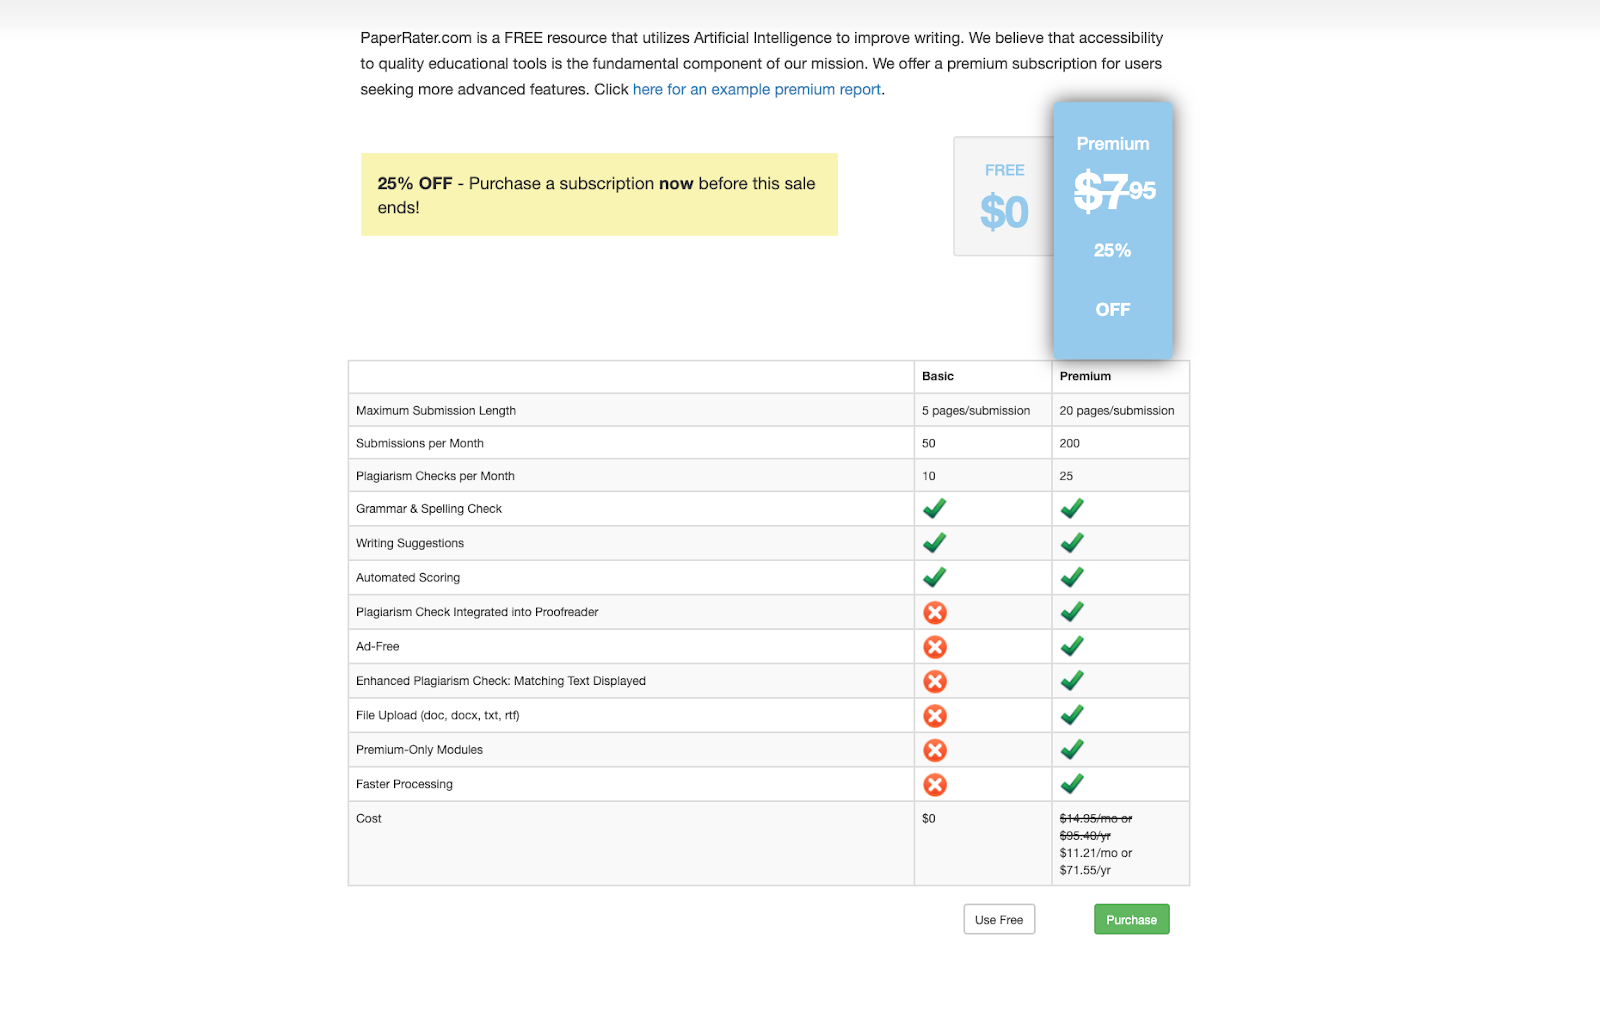The height and width of the screenshot is (1012, 1600).
Task: Open the example premium report link
Action: point(757,89)
